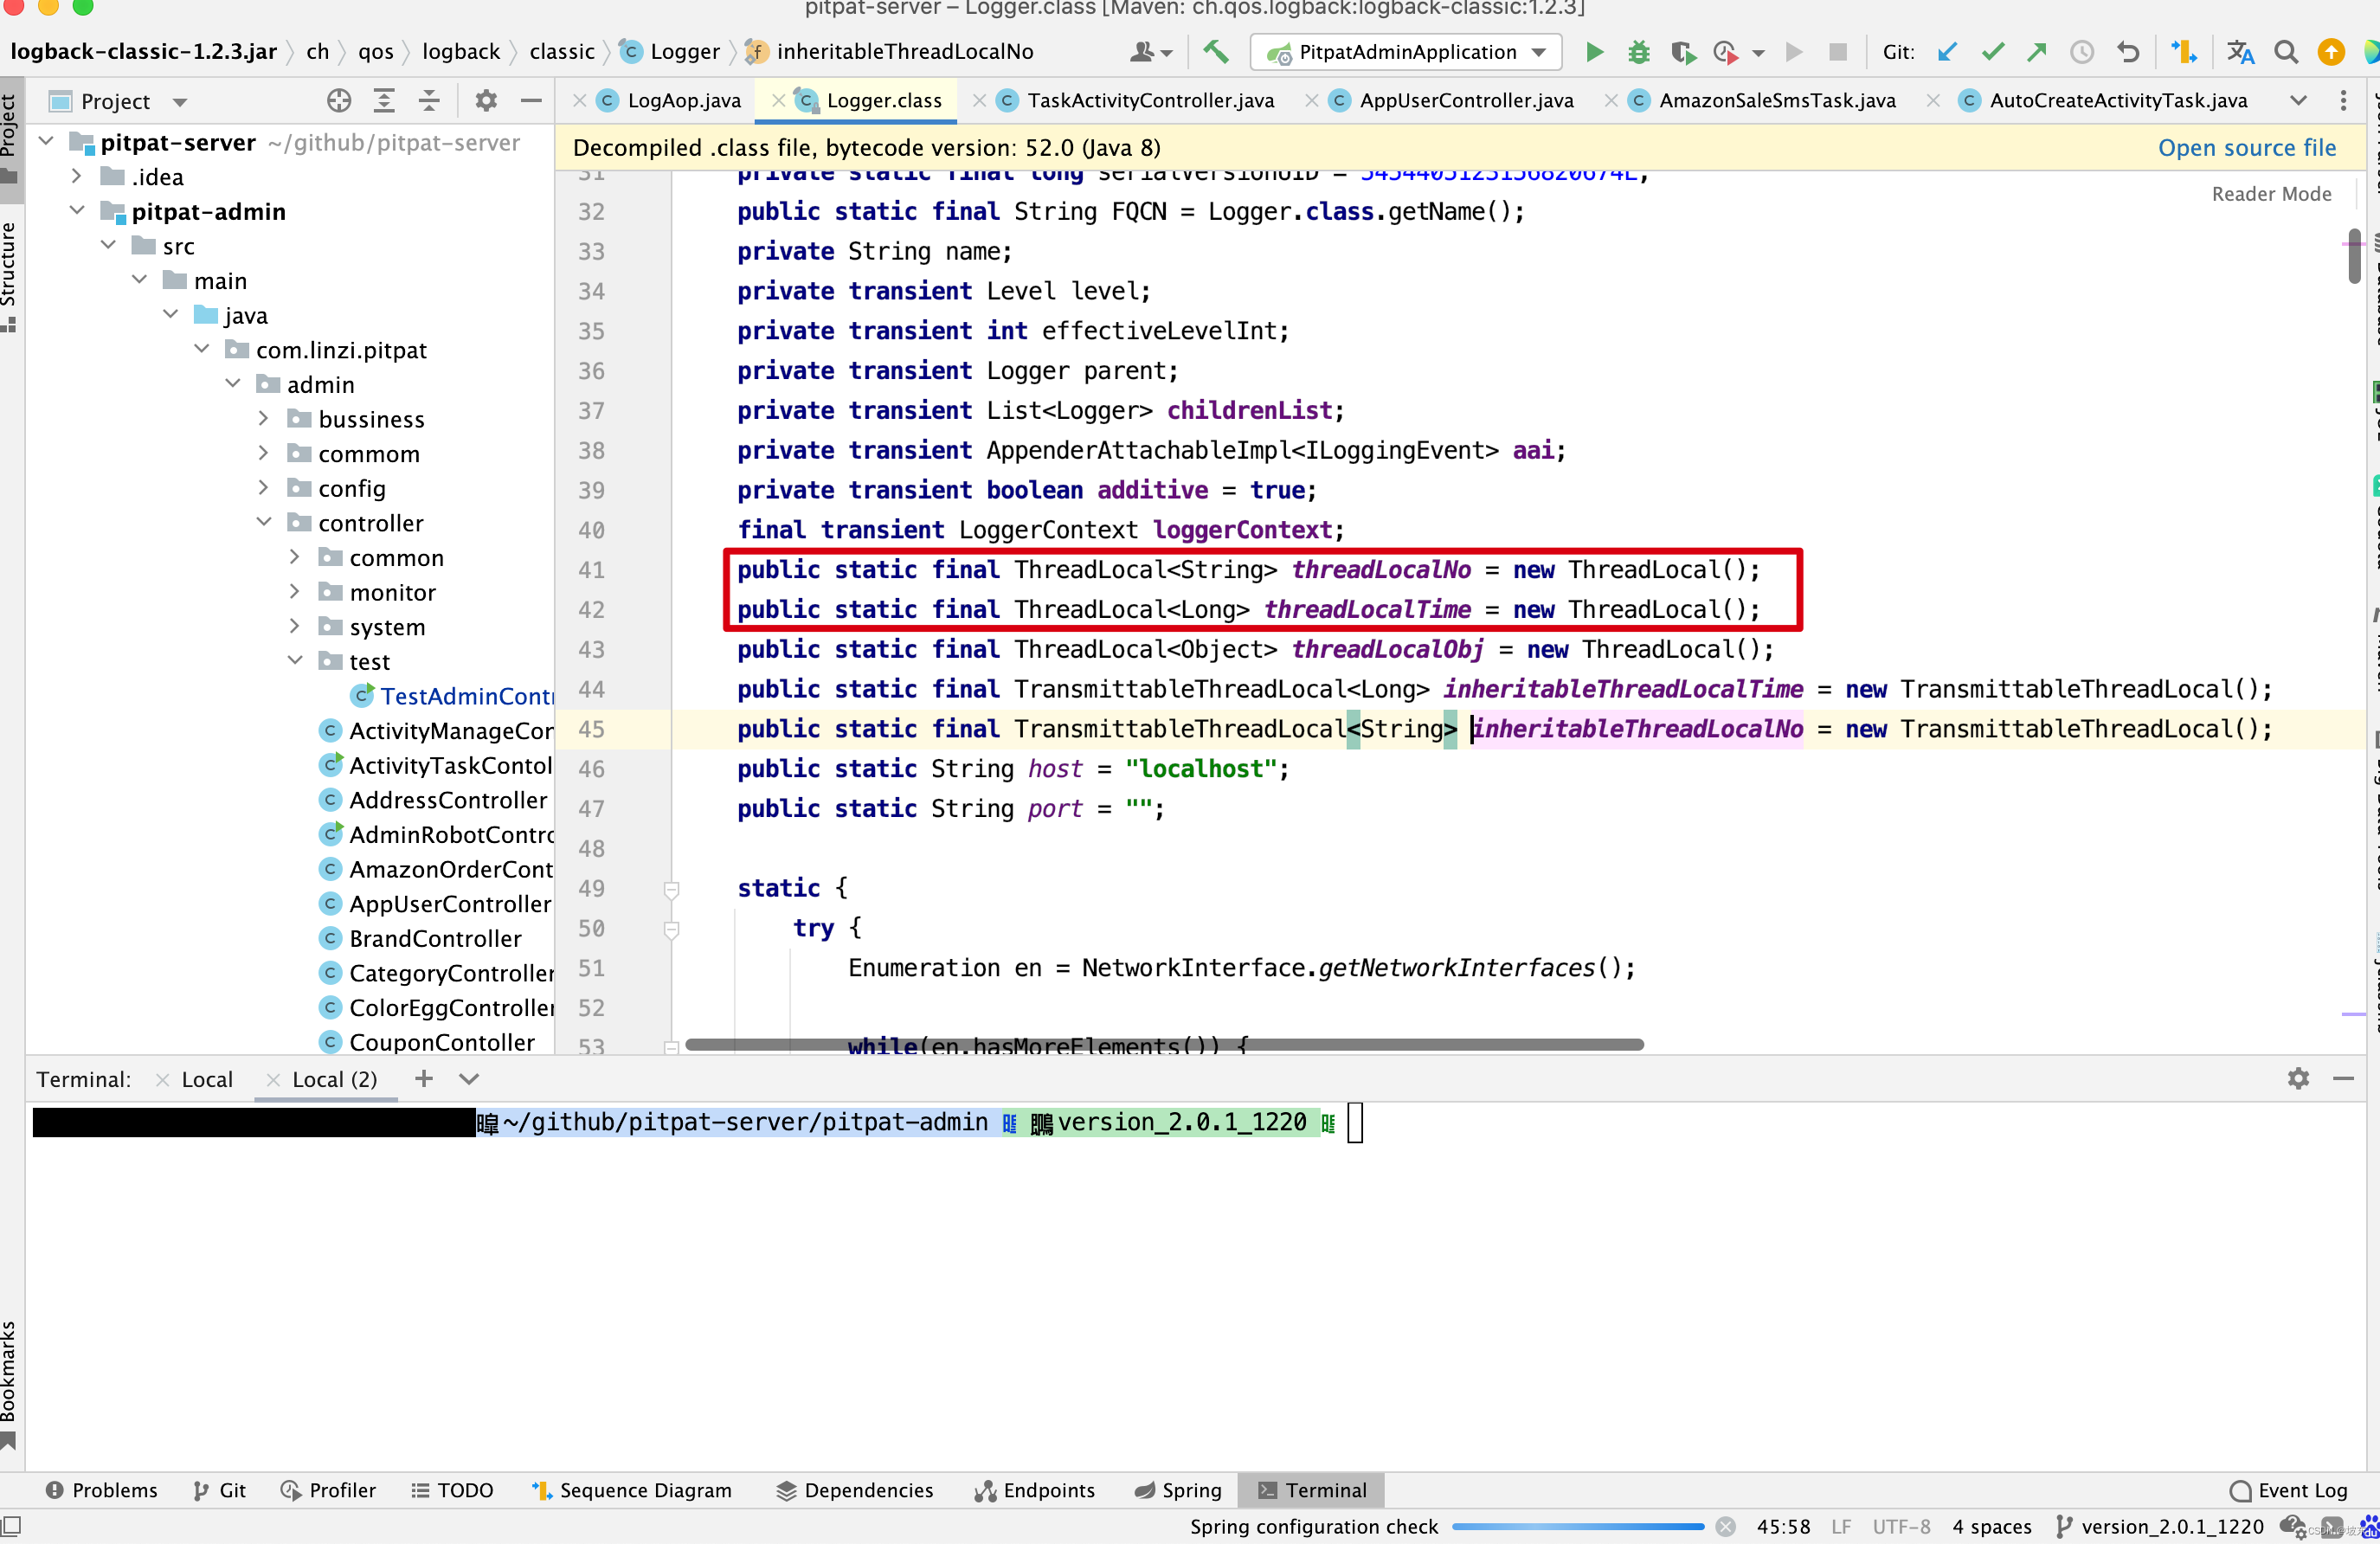Screen dimensions: 2380x1544
Task: Open Search Everywhere magnifier icon
Action: [2285, 52]
